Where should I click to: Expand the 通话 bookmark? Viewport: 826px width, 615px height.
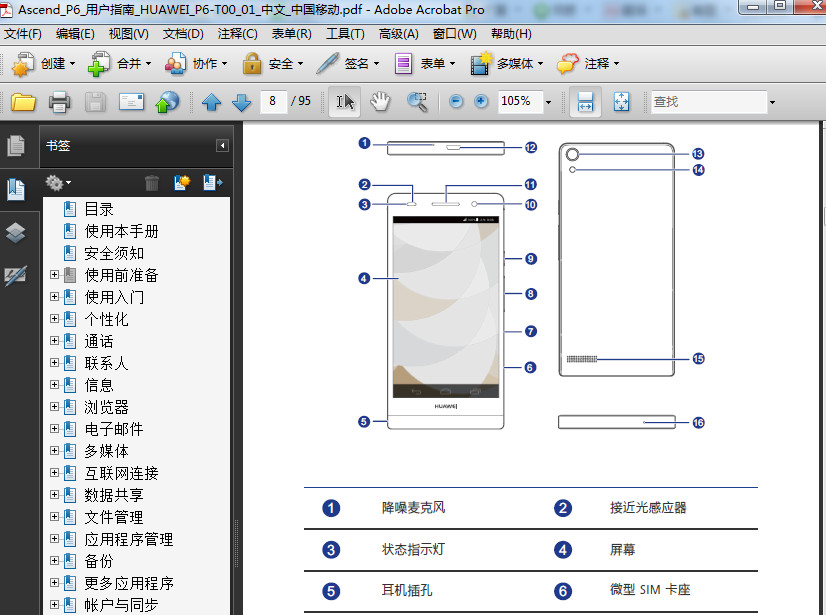(x=54, y=341)
